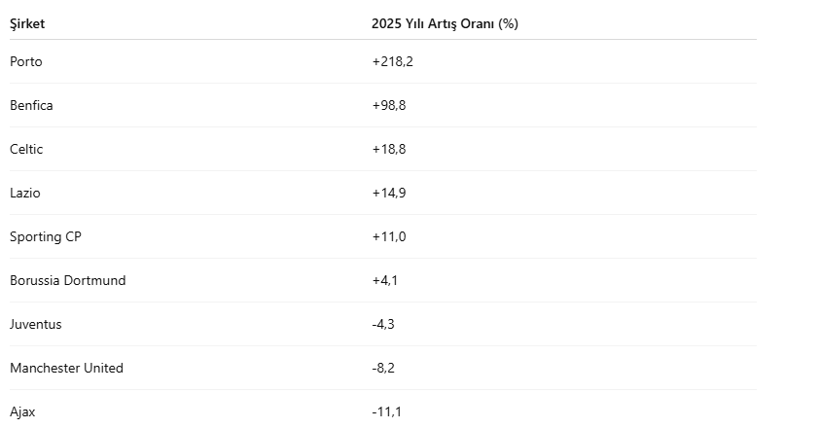Click the +4,1 value cell
Screen dimensions: 820x428
(384, 281)
